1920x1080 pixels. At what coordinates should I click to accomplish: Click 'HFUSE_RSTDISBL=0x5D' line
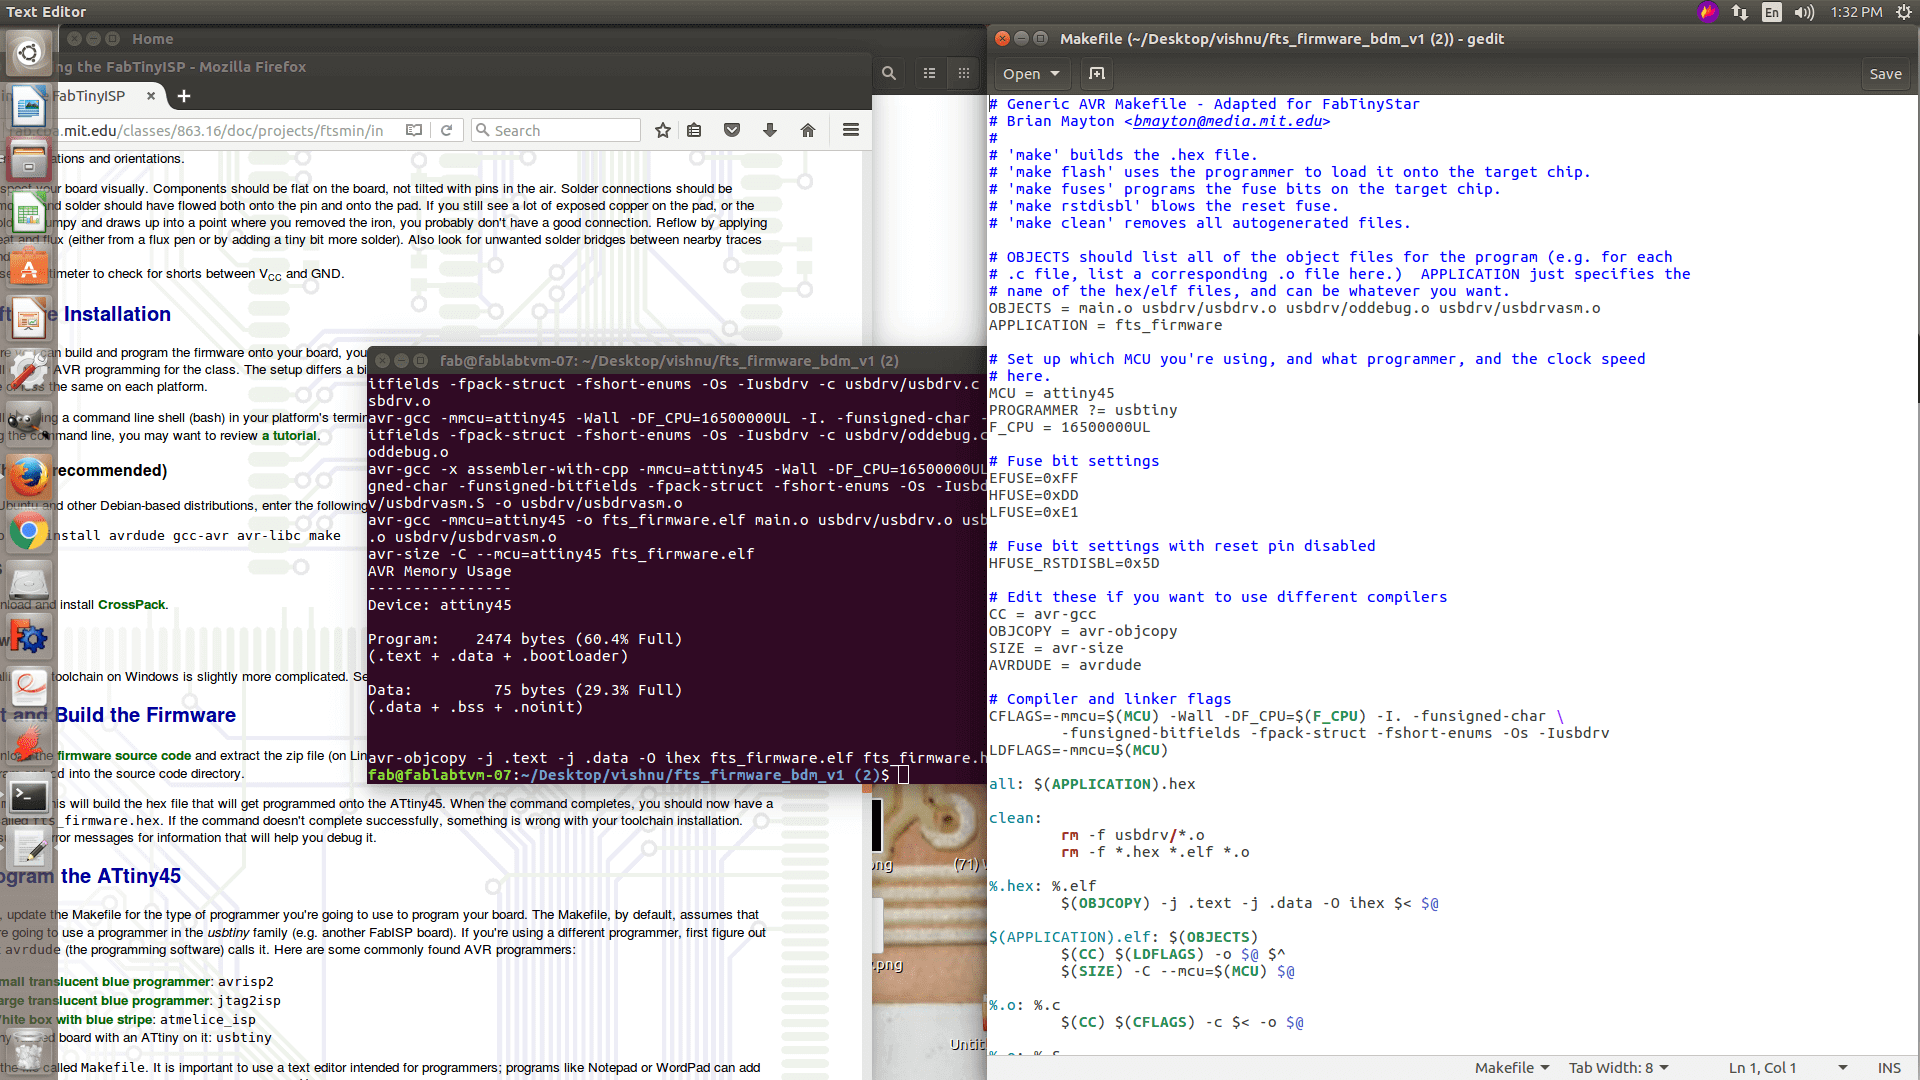[x=1074, y=563]
